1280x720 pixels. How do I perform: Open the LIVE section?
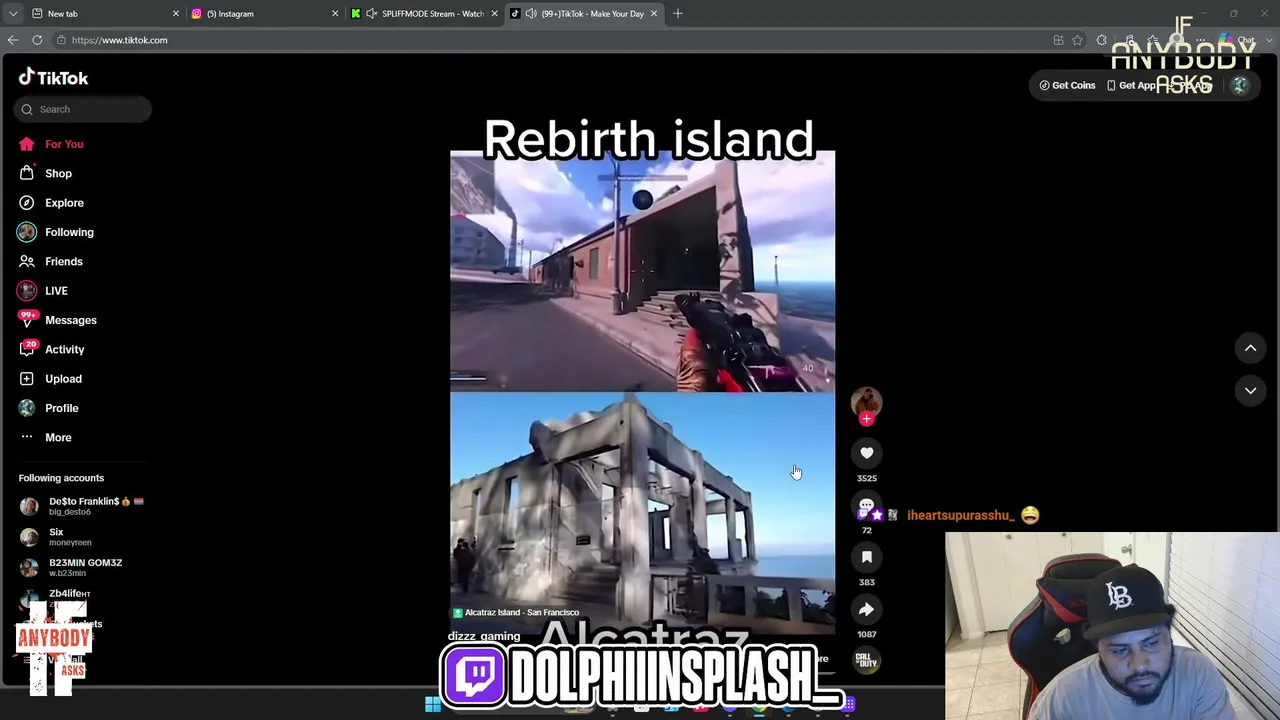pos(56,291)
